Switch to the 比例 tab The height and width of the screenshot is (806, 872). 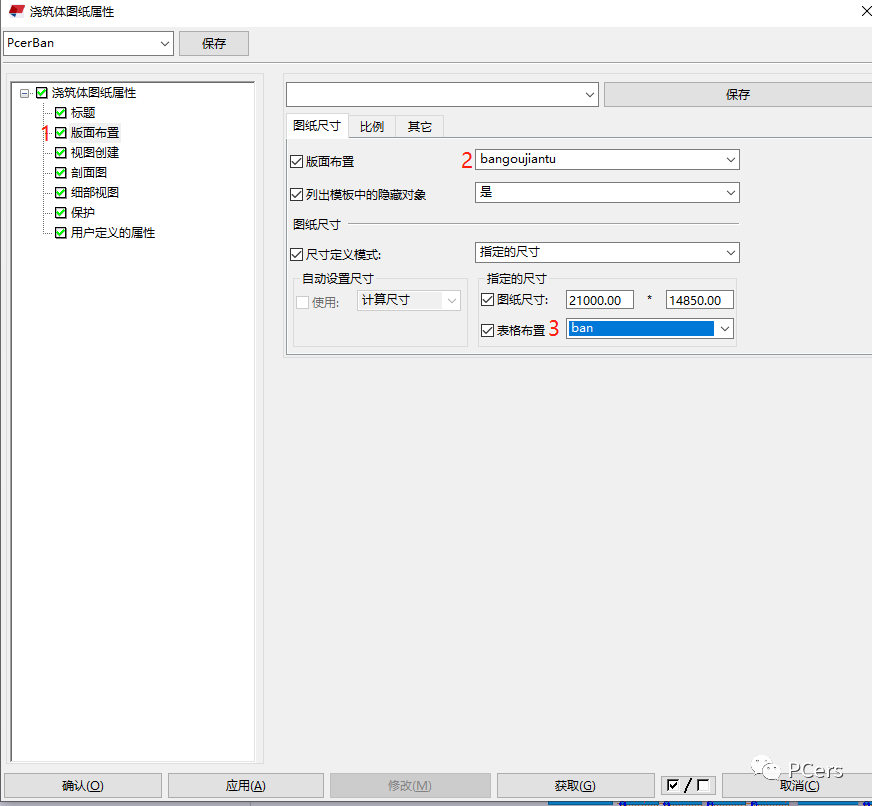click(x=371, y=127)
